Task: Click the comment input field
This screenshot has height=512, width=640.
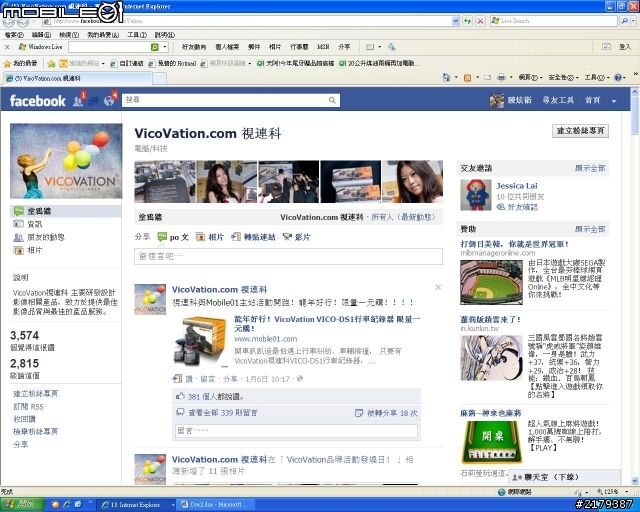Action: 296,431
